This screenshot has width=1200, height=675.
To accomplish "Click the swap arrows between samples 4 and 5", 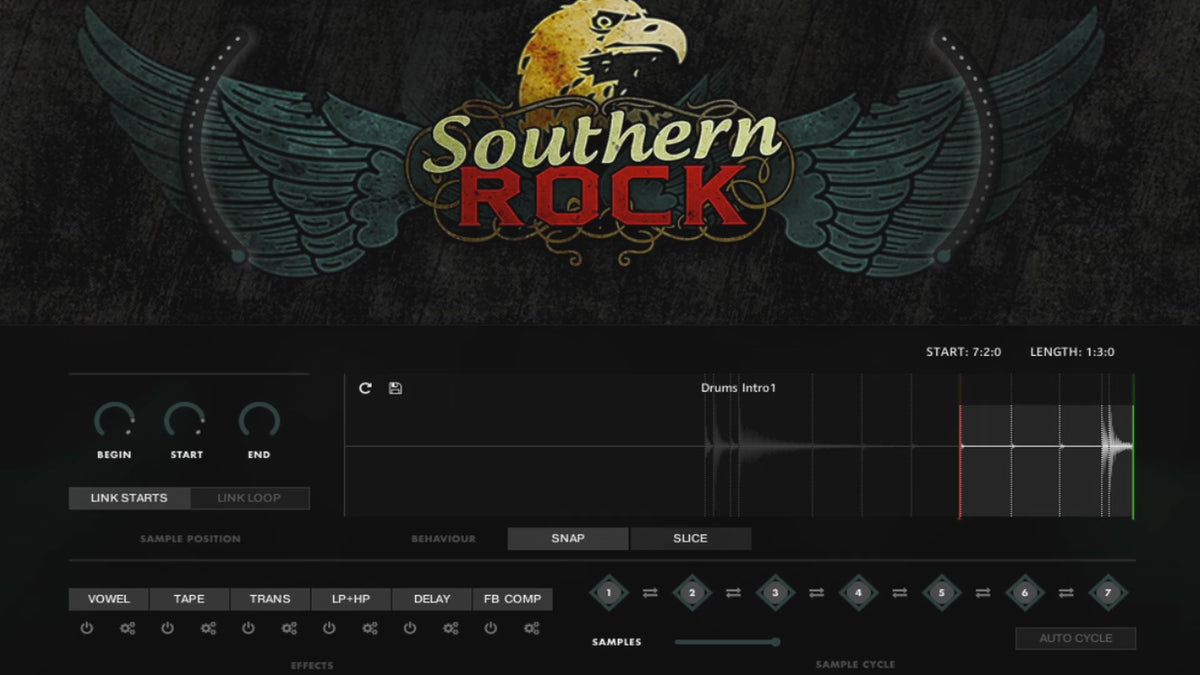I will coord(900,593).
